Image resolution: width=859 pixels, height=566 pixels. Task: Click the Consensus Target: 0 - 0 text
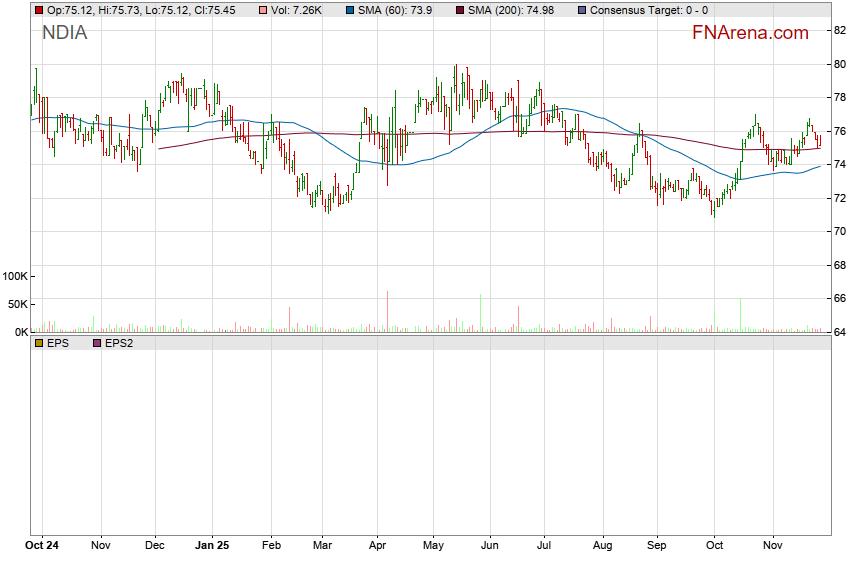649,10
